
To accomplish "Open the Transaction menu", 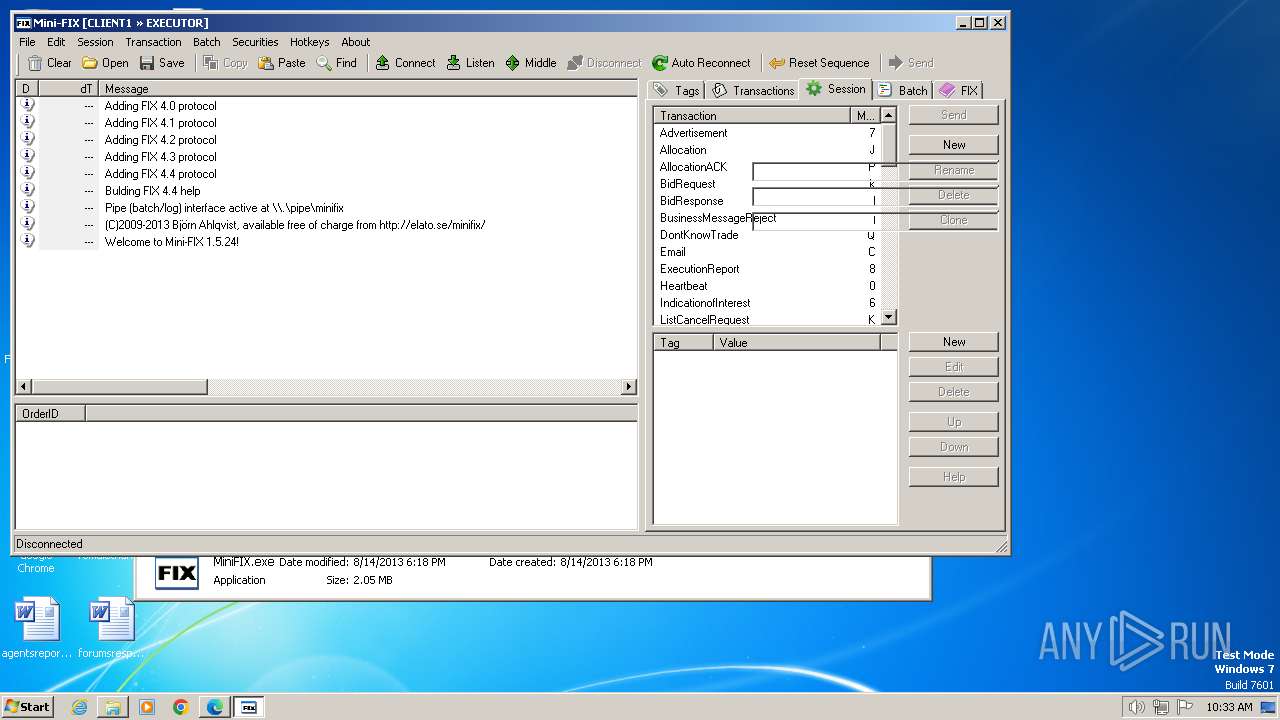I will coord(153,42).
